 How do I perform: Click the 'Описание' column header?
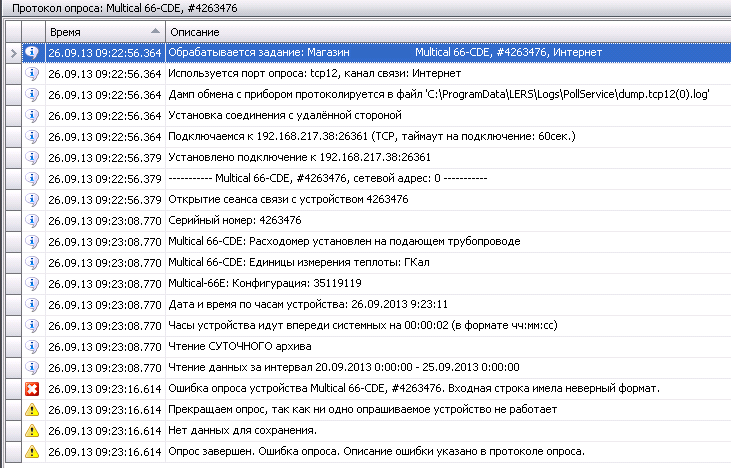pos(448,32)
